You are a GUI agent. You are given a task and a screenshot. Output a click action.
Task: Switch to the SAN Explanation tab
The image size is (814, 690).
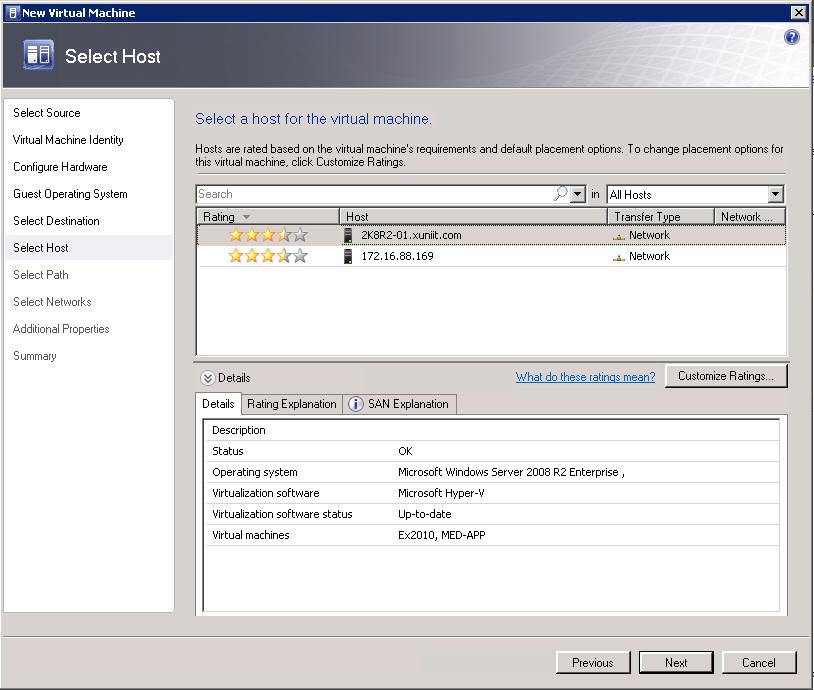[400, 404]
